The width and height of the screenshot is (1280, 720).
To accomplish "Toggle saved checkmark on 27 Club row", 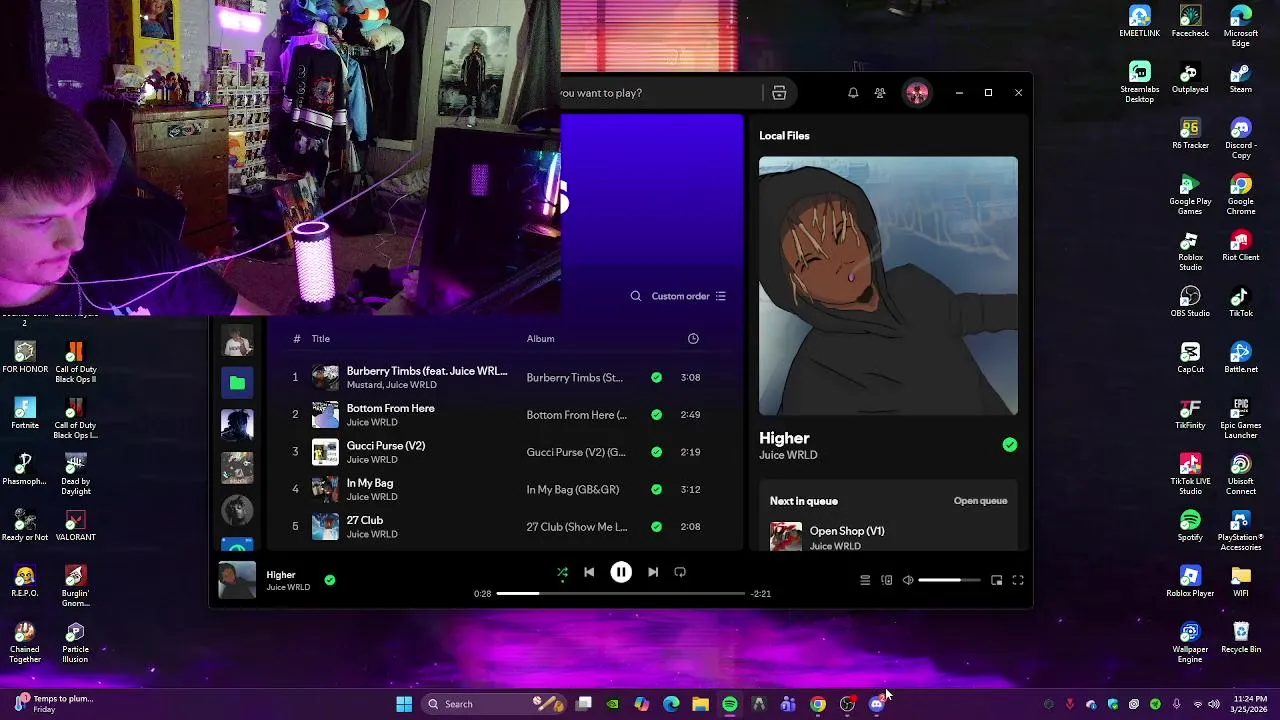I will click(x=656, y=526).
